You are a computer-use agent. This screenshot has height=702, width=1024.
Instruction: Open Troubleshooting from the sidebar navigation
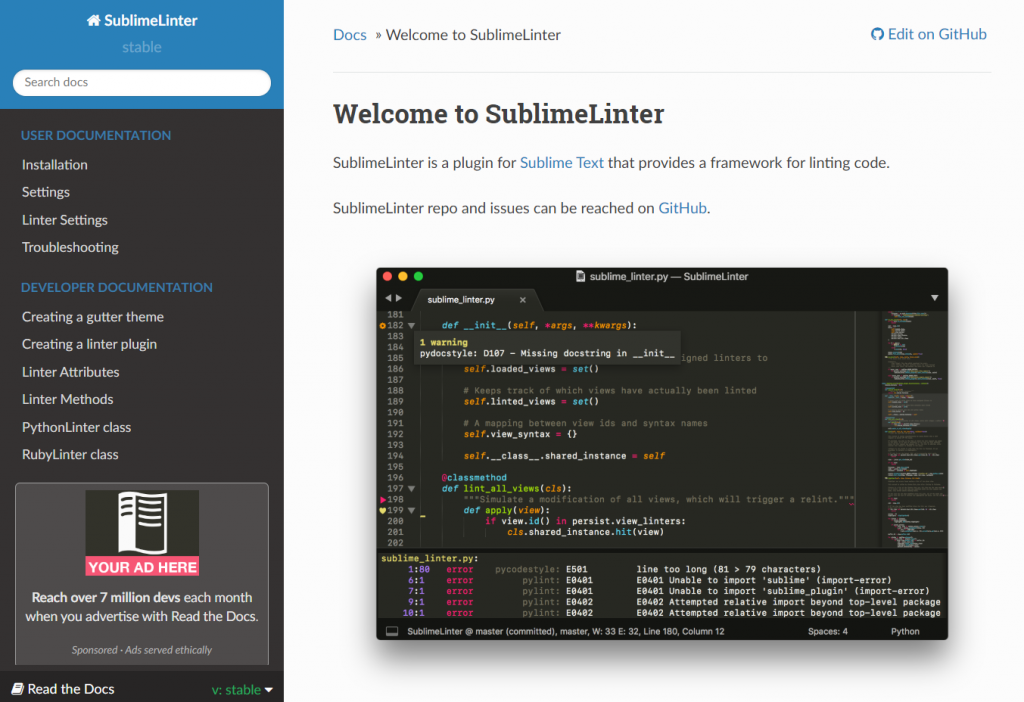pos(70,247)
